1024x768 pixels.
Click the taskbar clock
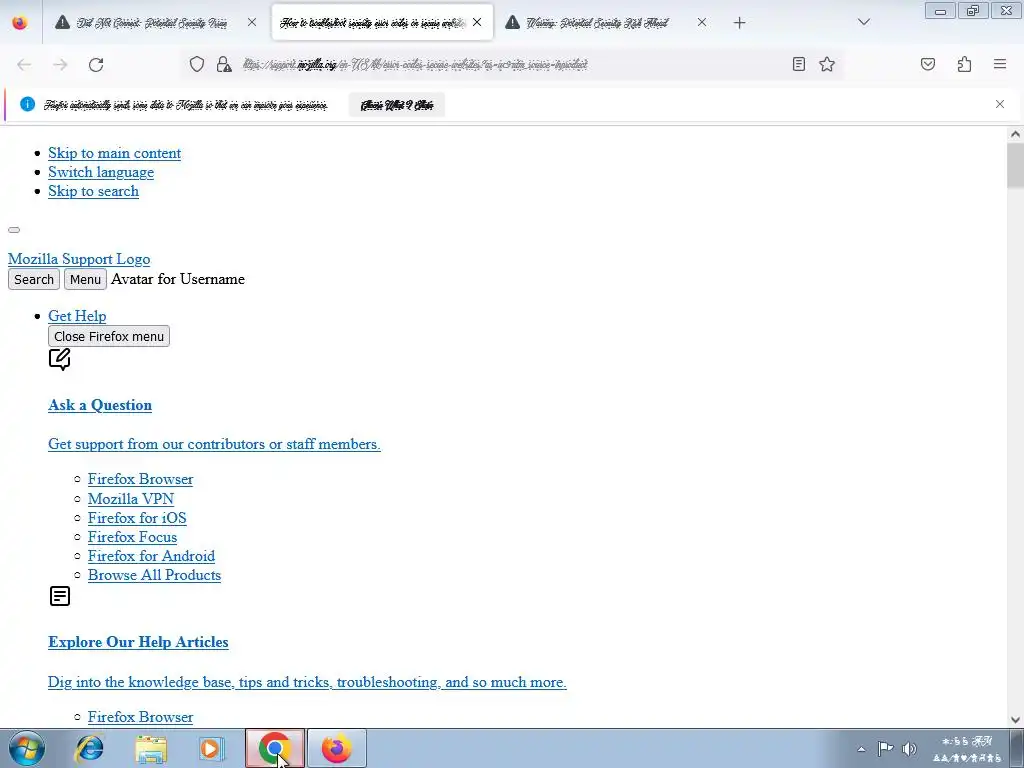pos(967,749)
